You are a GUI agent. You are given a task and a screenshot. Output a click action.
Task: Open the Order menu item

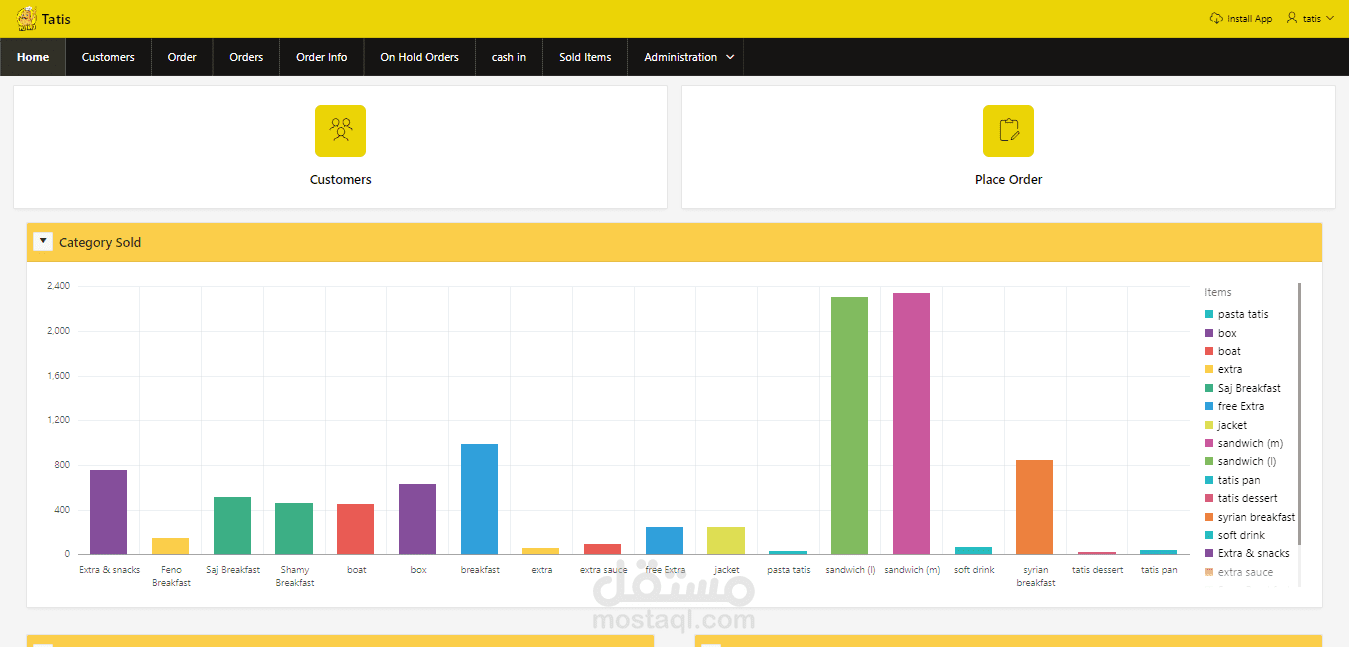182,57
